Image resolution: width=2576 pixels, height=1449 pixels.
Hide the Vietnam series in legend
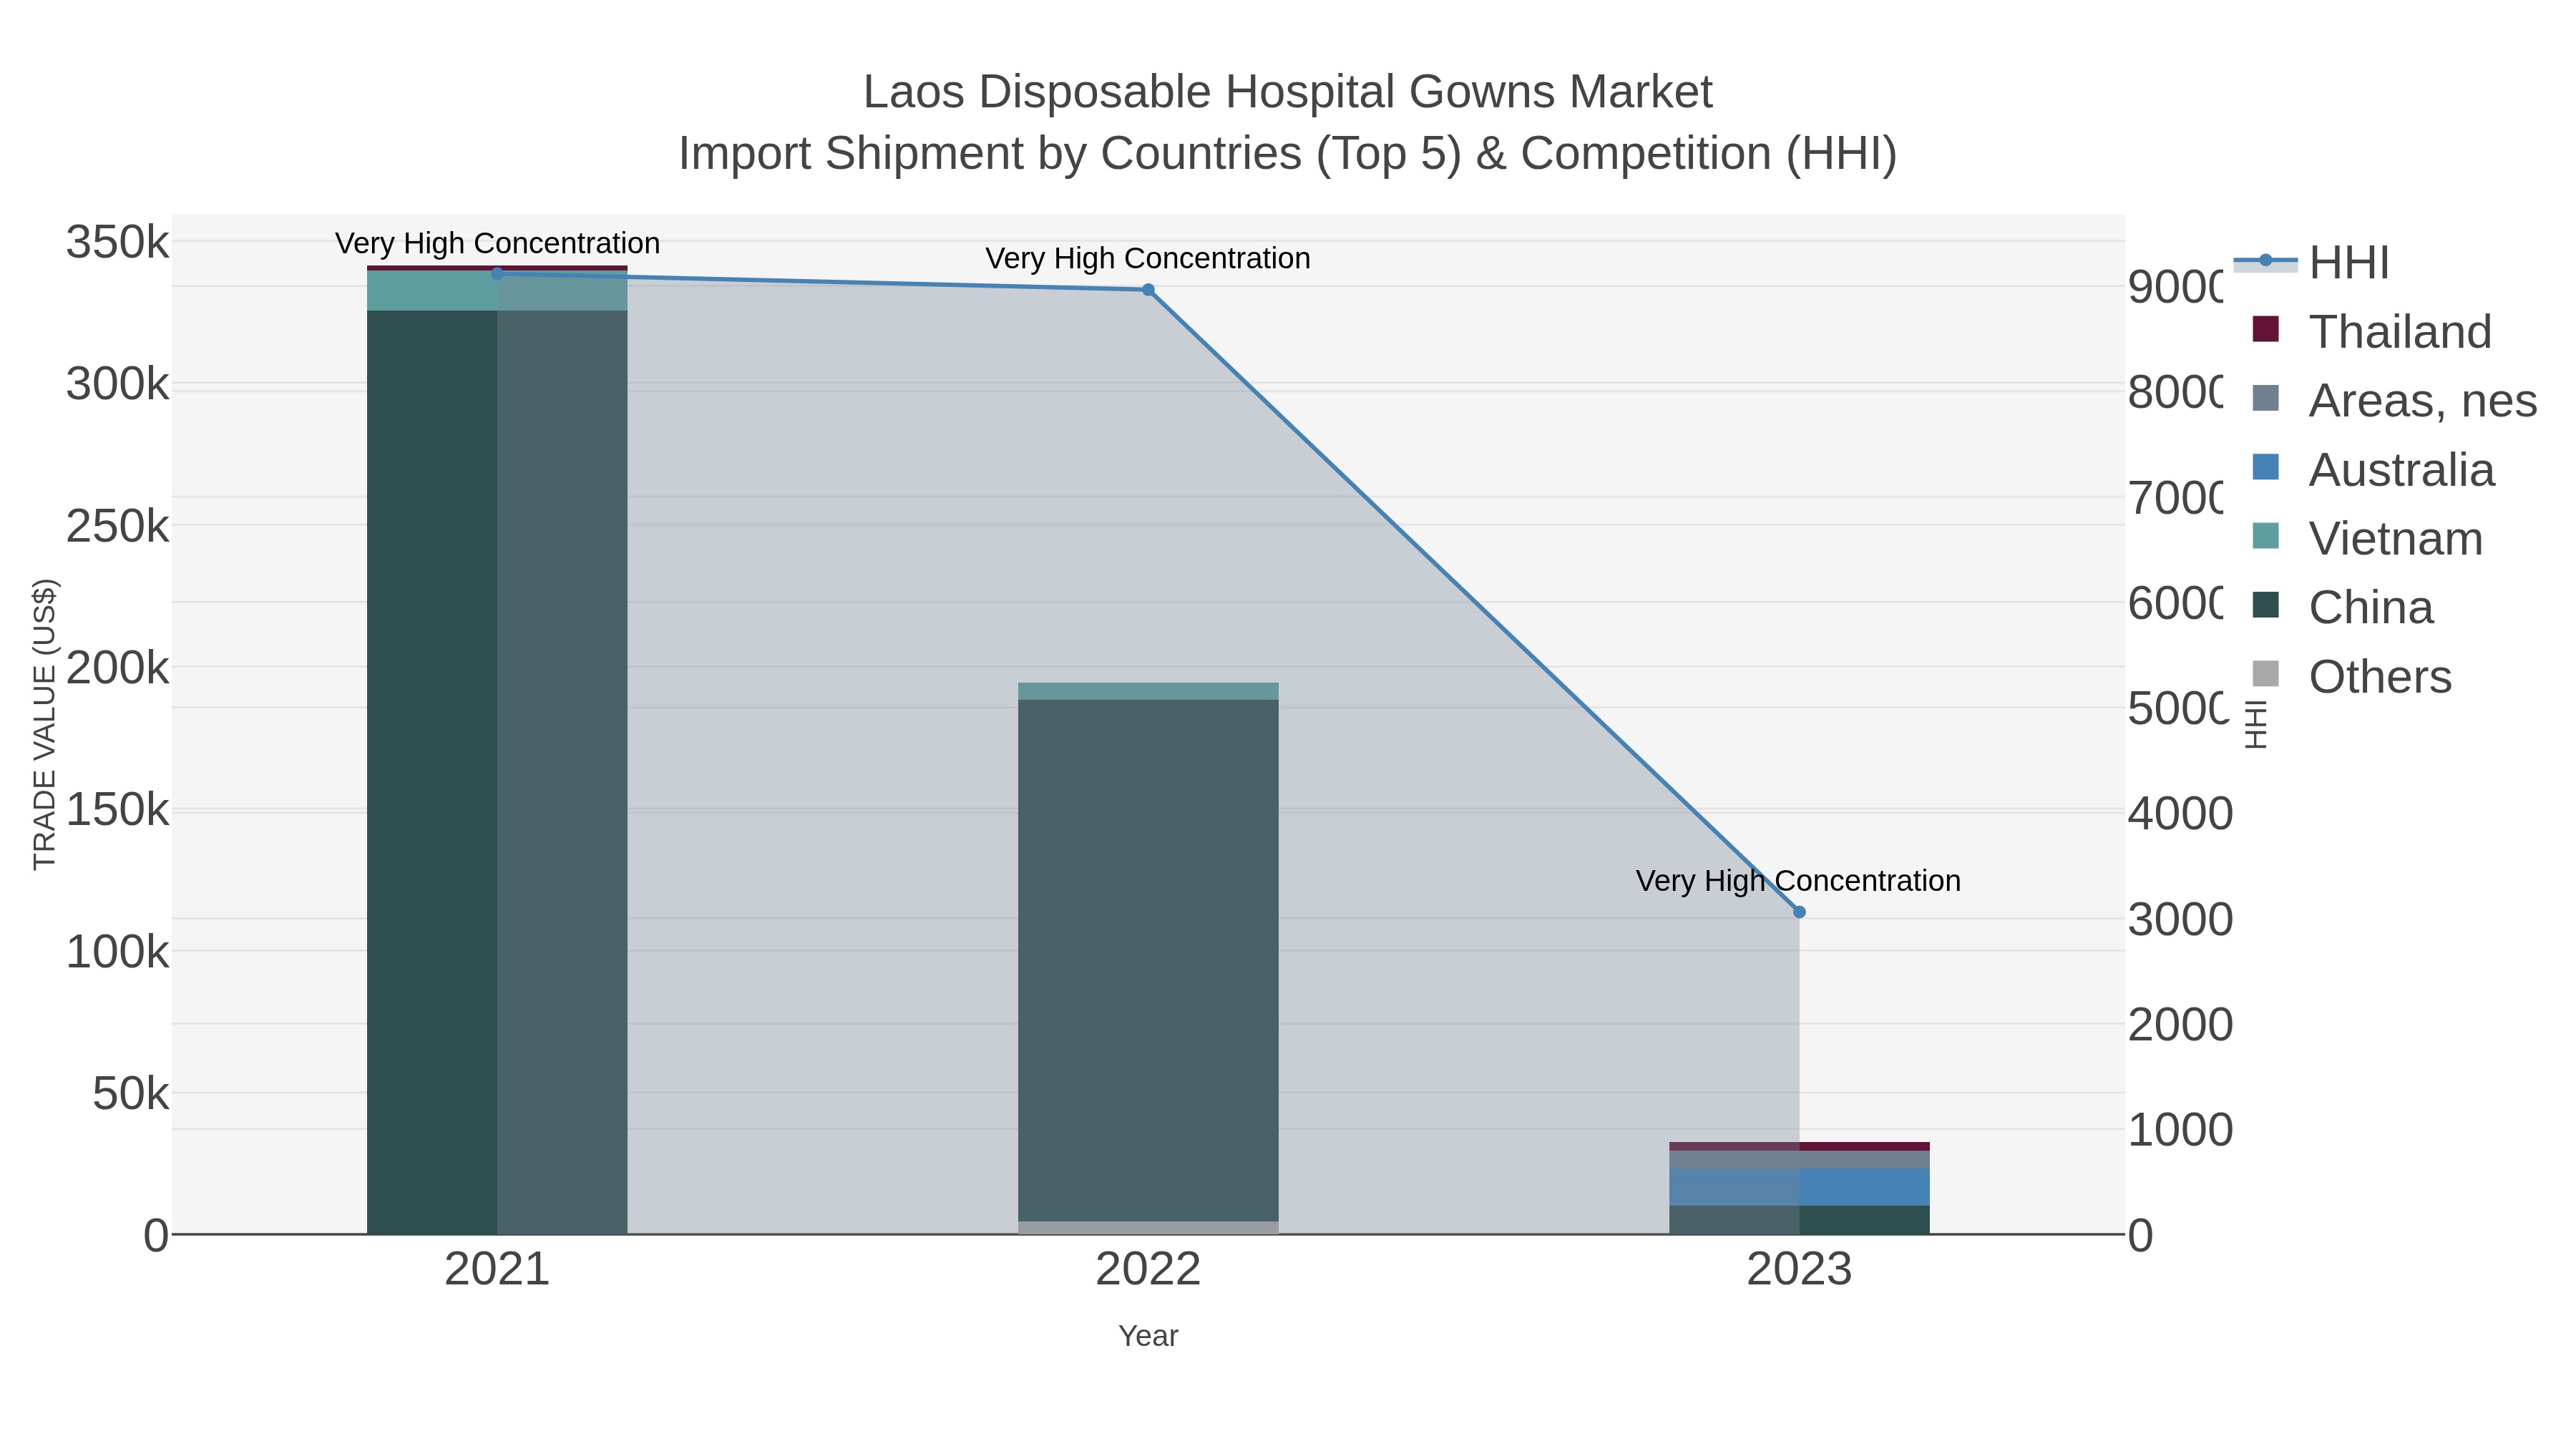(2366, 539)
